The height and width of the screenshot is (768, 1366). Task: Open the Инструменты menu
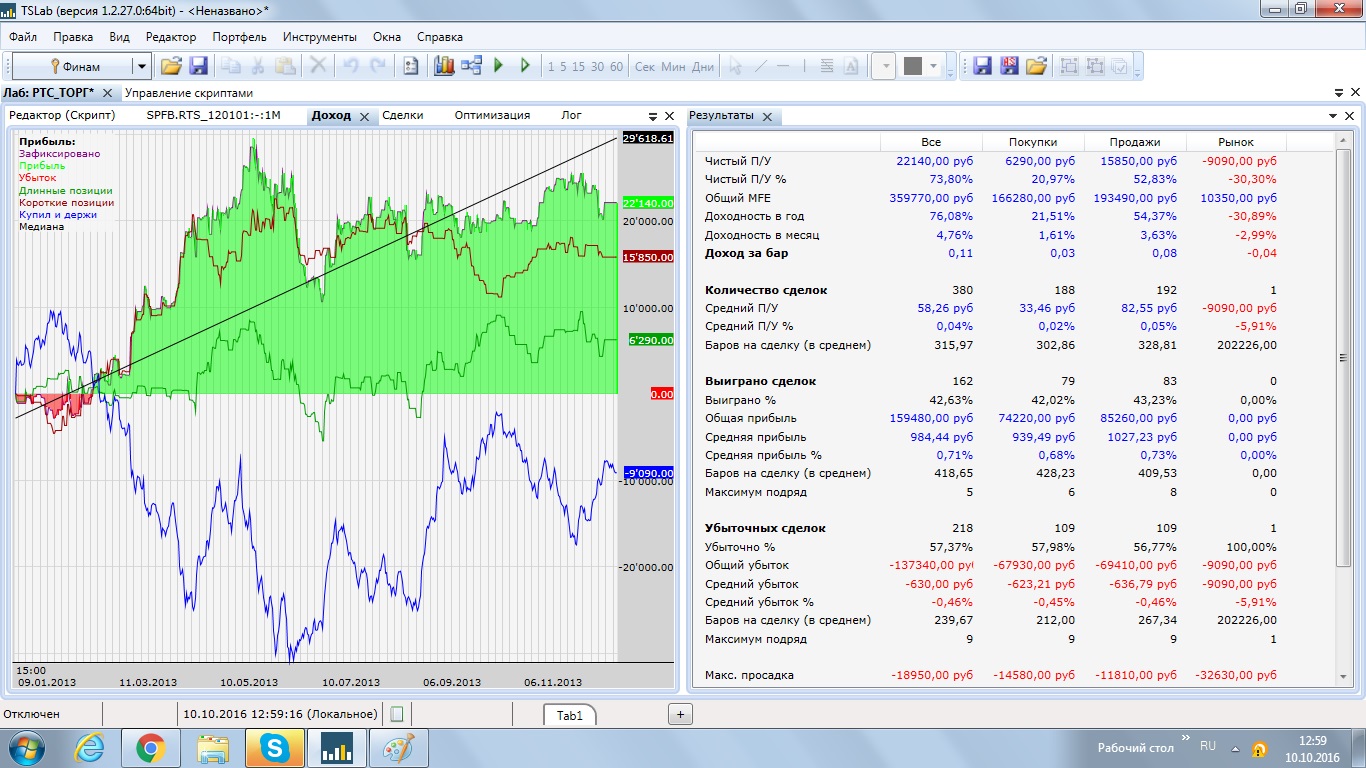point(319,37)
